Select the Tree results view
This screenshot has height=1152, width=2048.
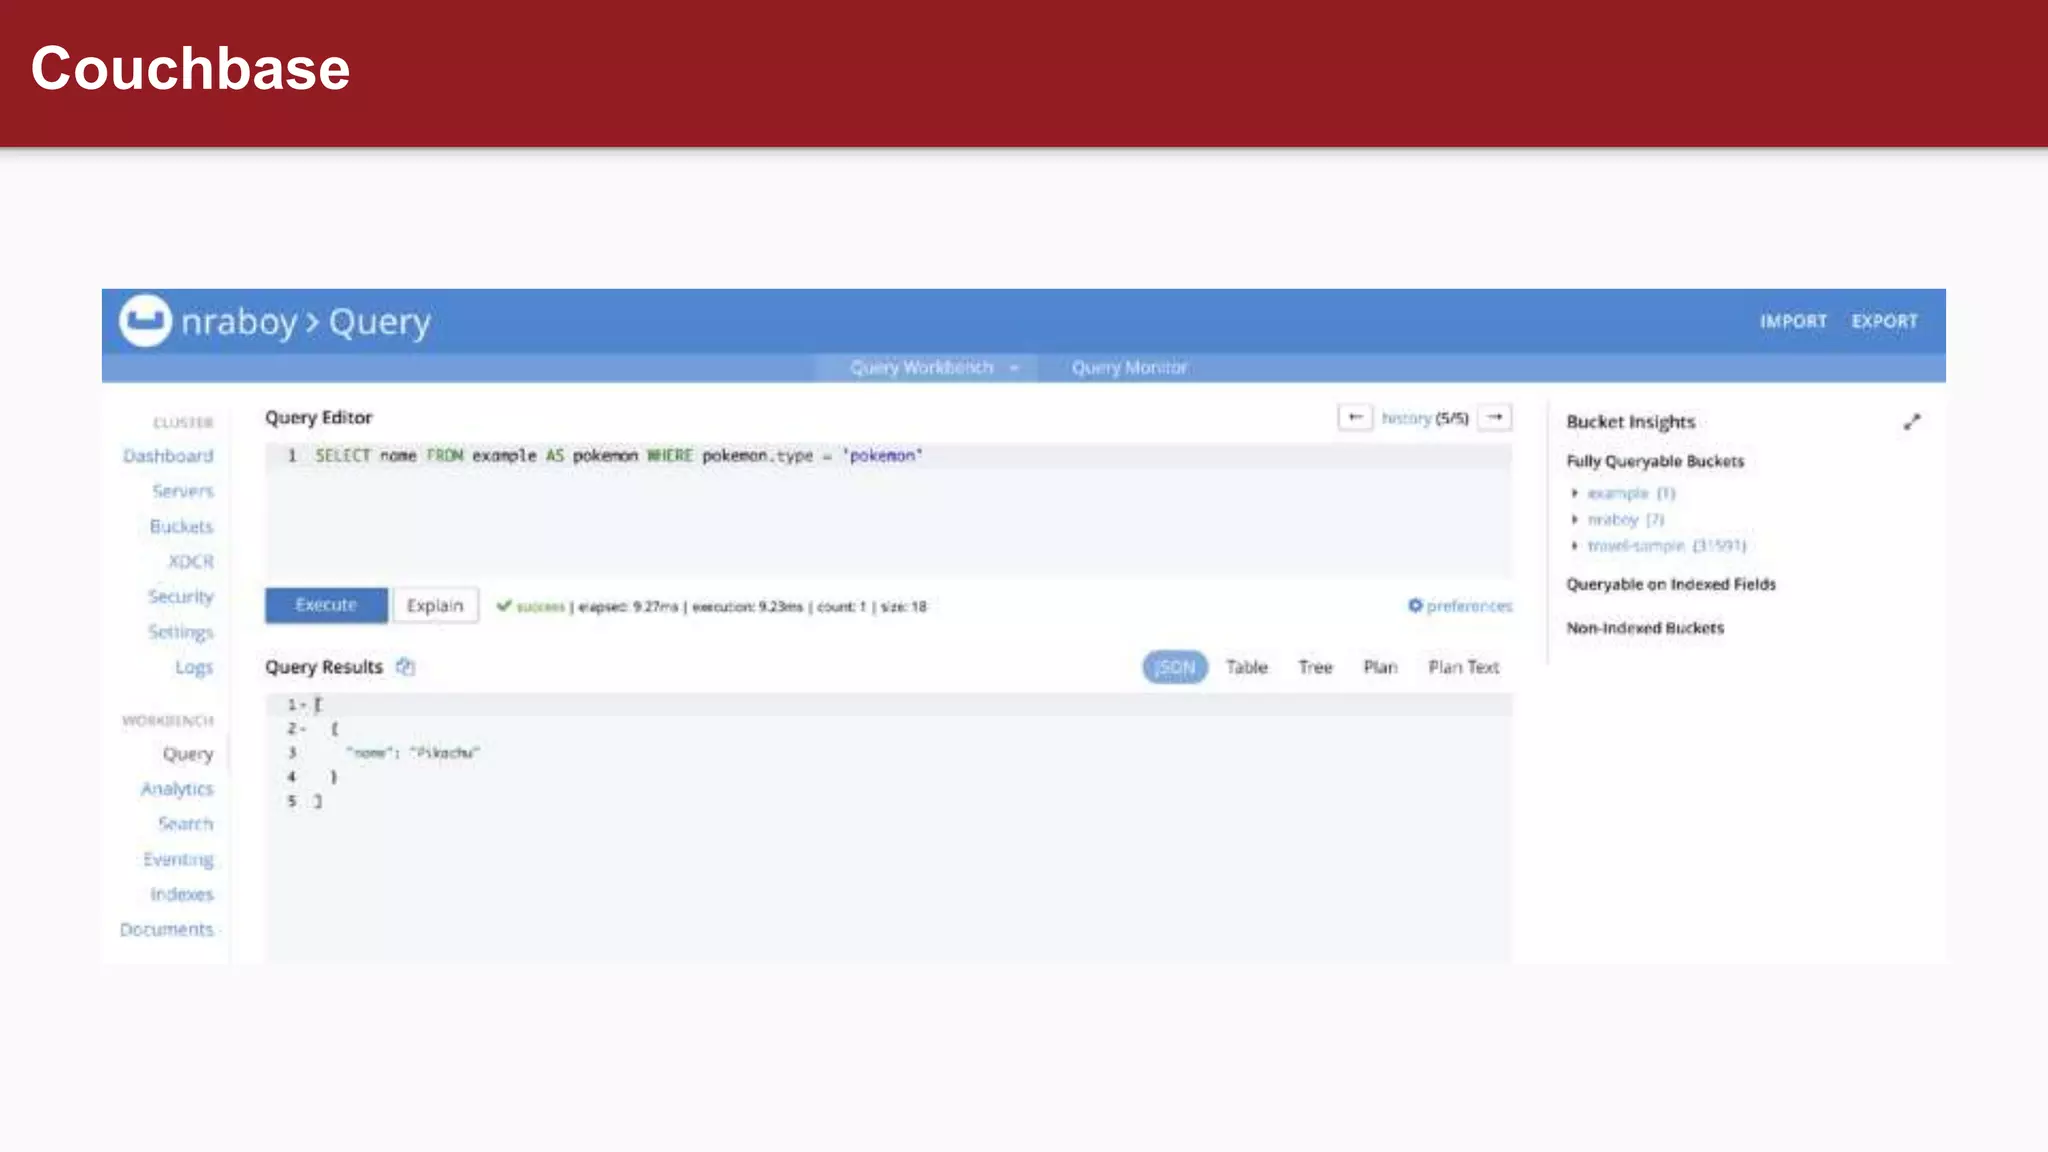tap(1315, 667)
